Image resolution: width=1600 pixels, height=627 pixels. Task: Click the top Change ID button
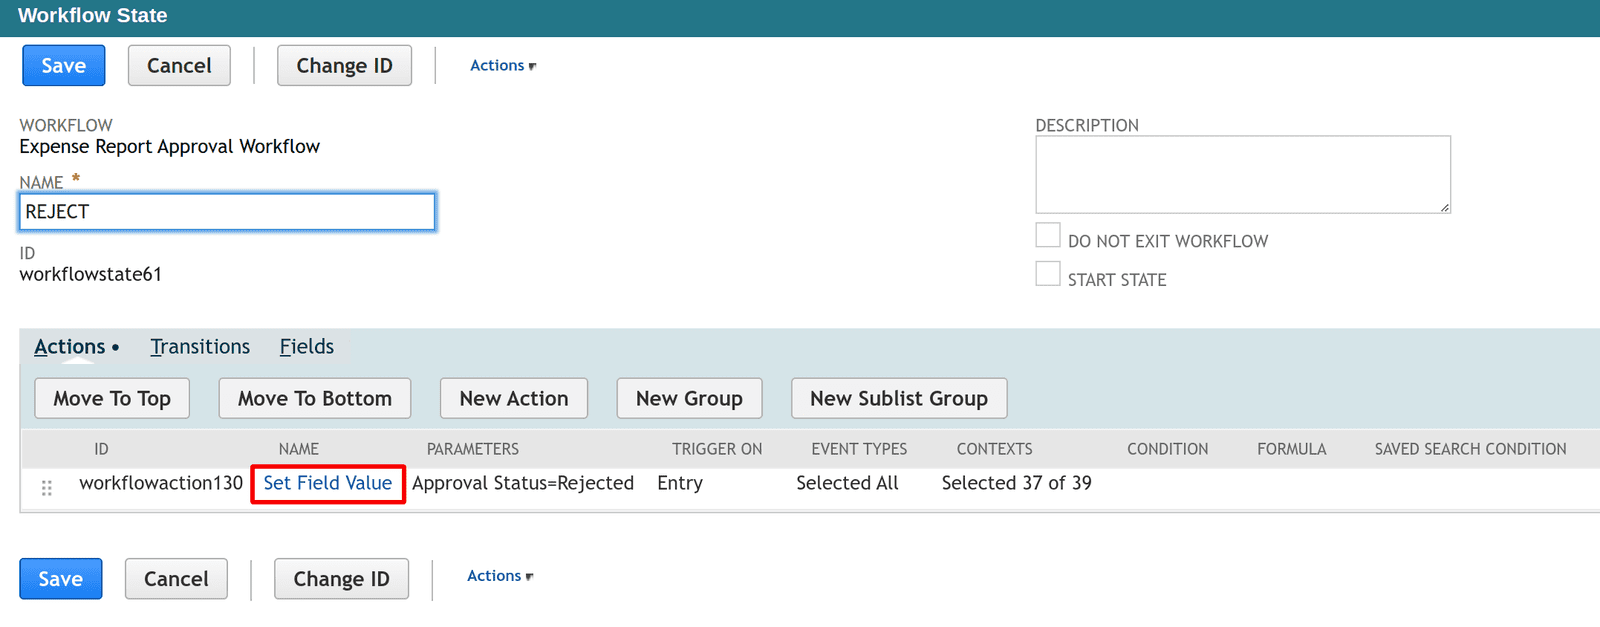(x=344, y=65)
